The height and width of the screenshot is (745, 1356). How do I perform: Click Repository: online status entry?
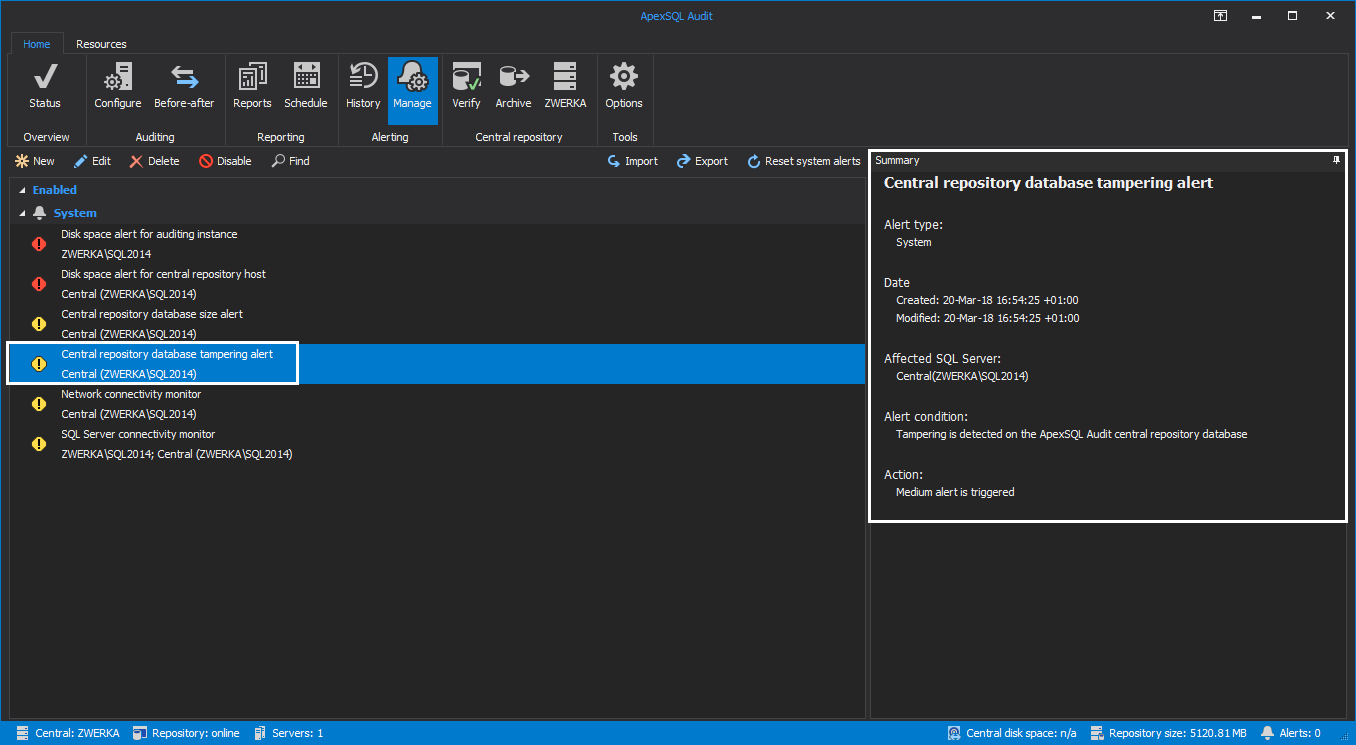(186, 733)
